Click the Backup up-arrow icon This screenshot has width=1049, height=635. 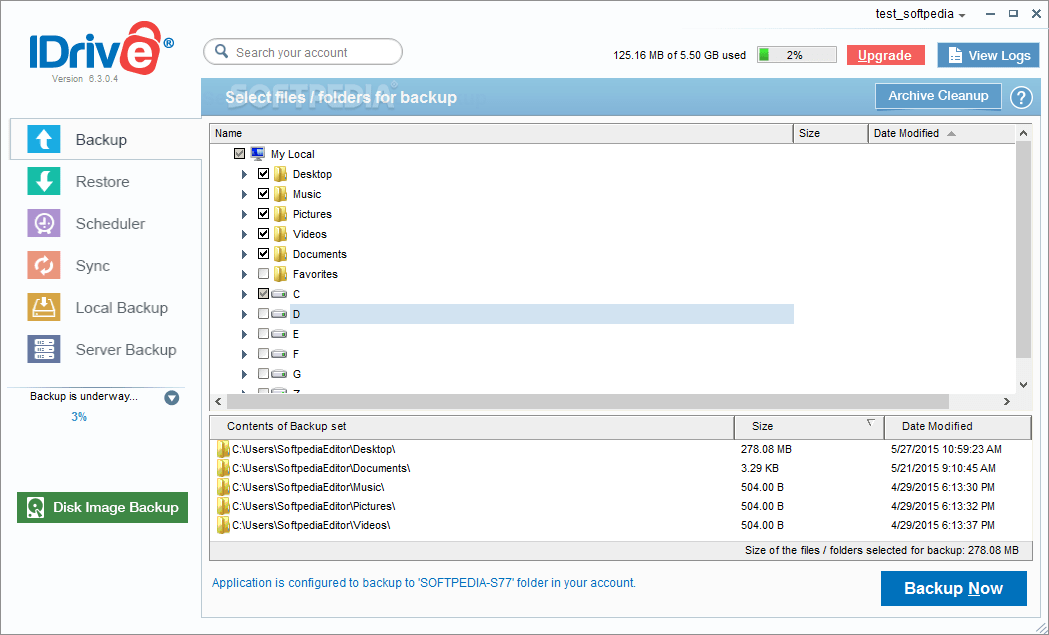tap(43, 139)
